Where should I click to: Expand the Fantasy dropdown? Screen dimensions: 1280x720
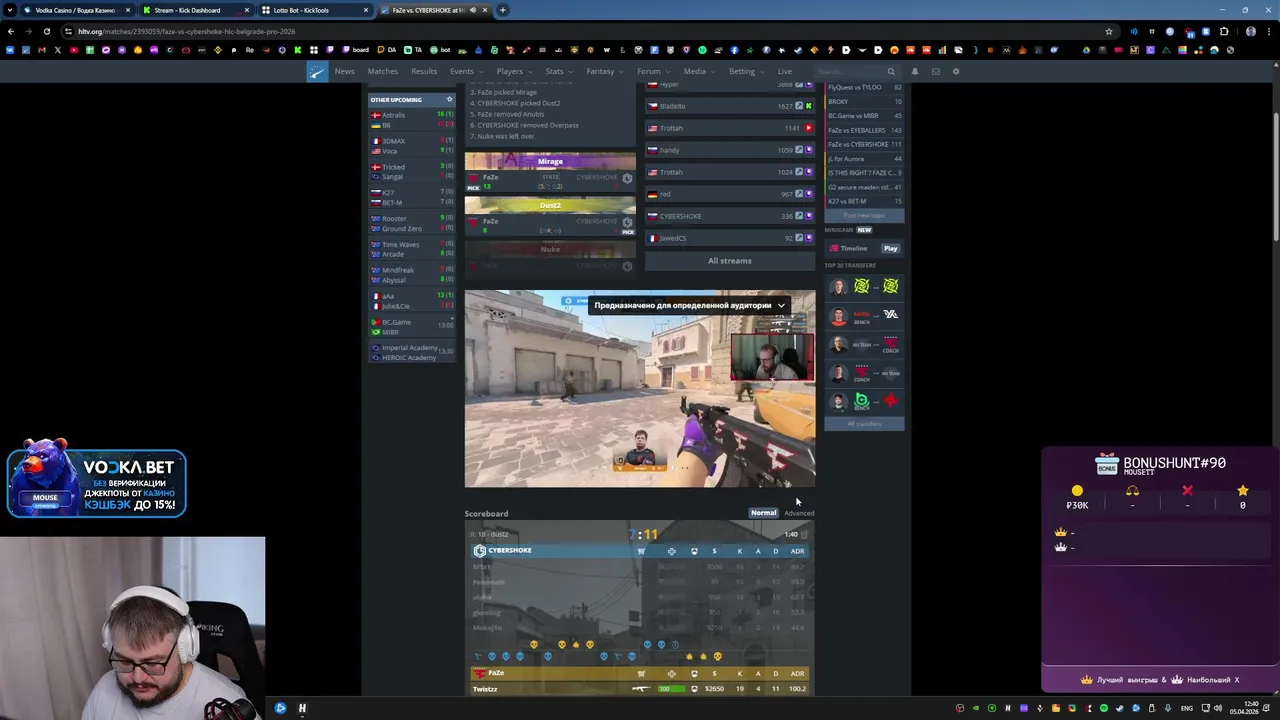603,71
